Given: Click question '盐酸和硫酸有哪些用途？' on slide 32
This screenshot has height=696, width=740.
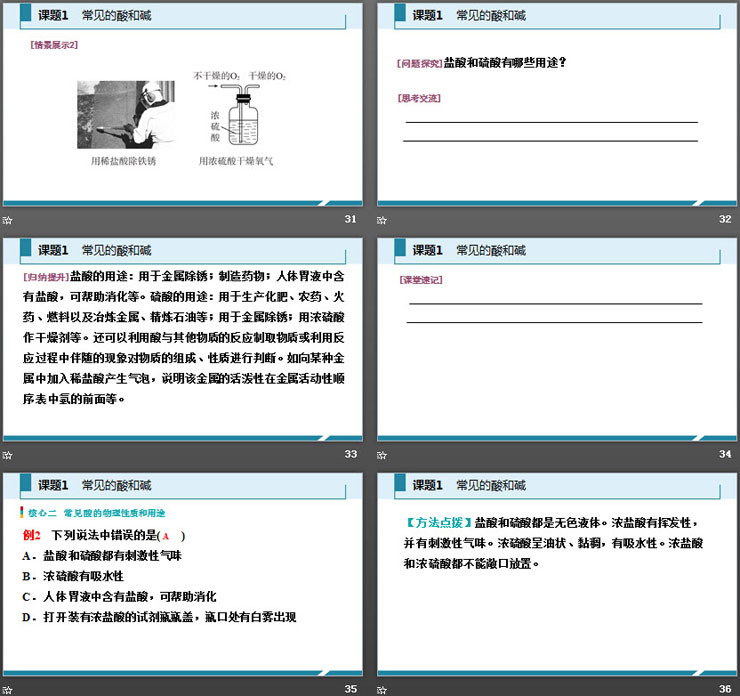Looking at the screenshot, I should pyautogui.click(x=505, y=63).
